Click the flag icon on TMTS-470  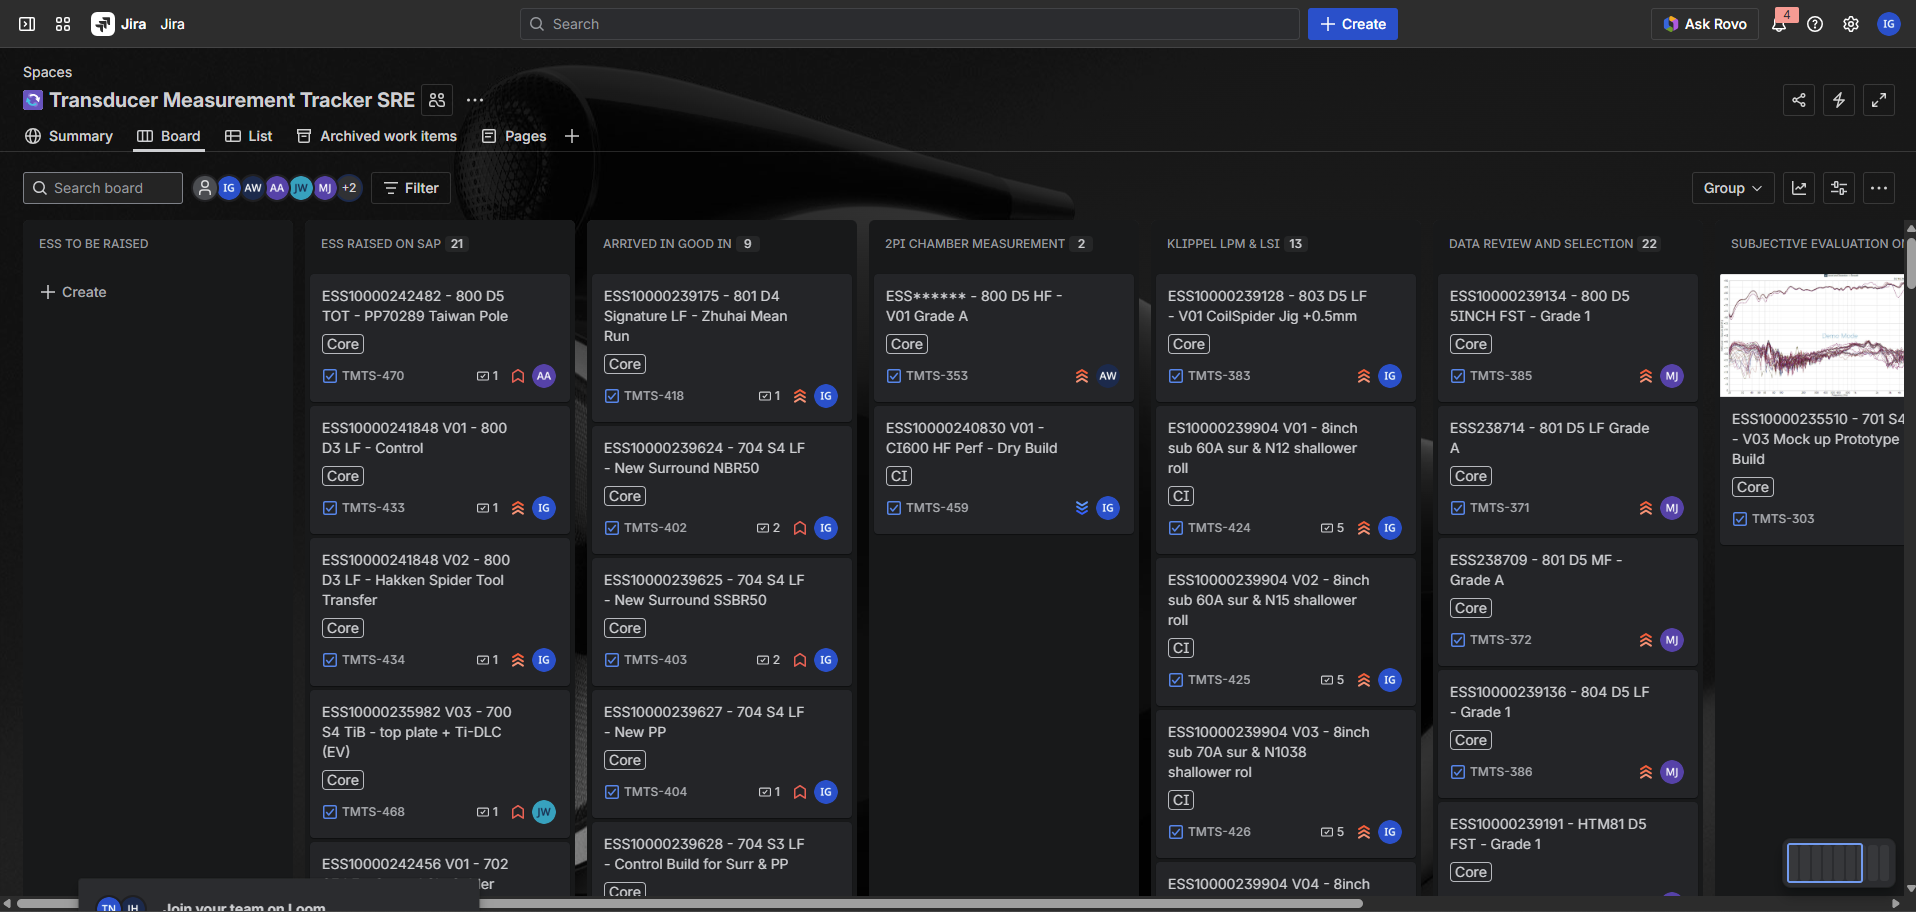coord(518,376)
